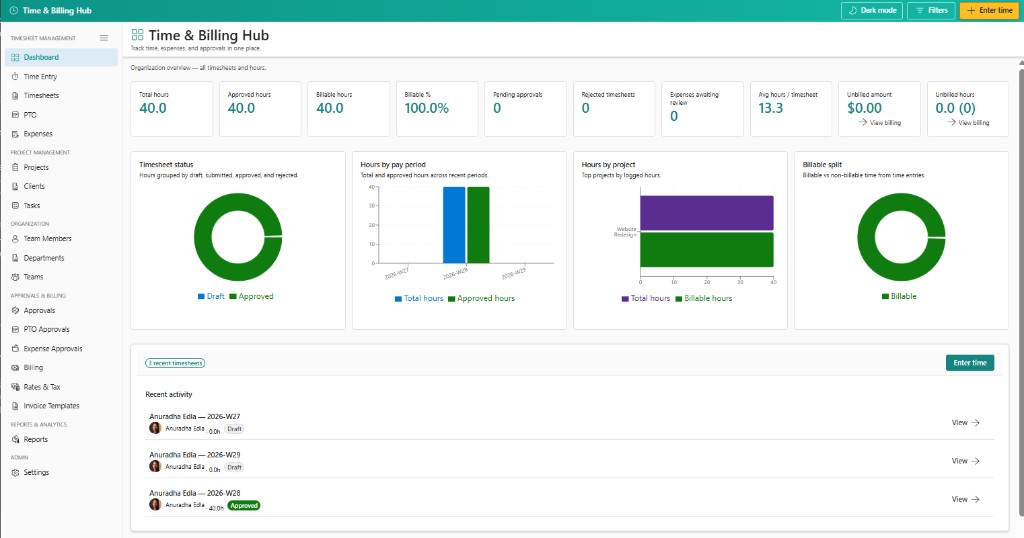
Task: Click the Team Members person icon
Action: point(15,238)
